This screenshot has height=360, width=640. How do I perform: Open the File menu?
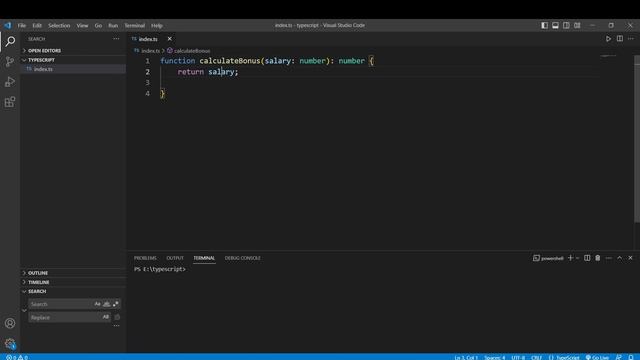[22, 25]
